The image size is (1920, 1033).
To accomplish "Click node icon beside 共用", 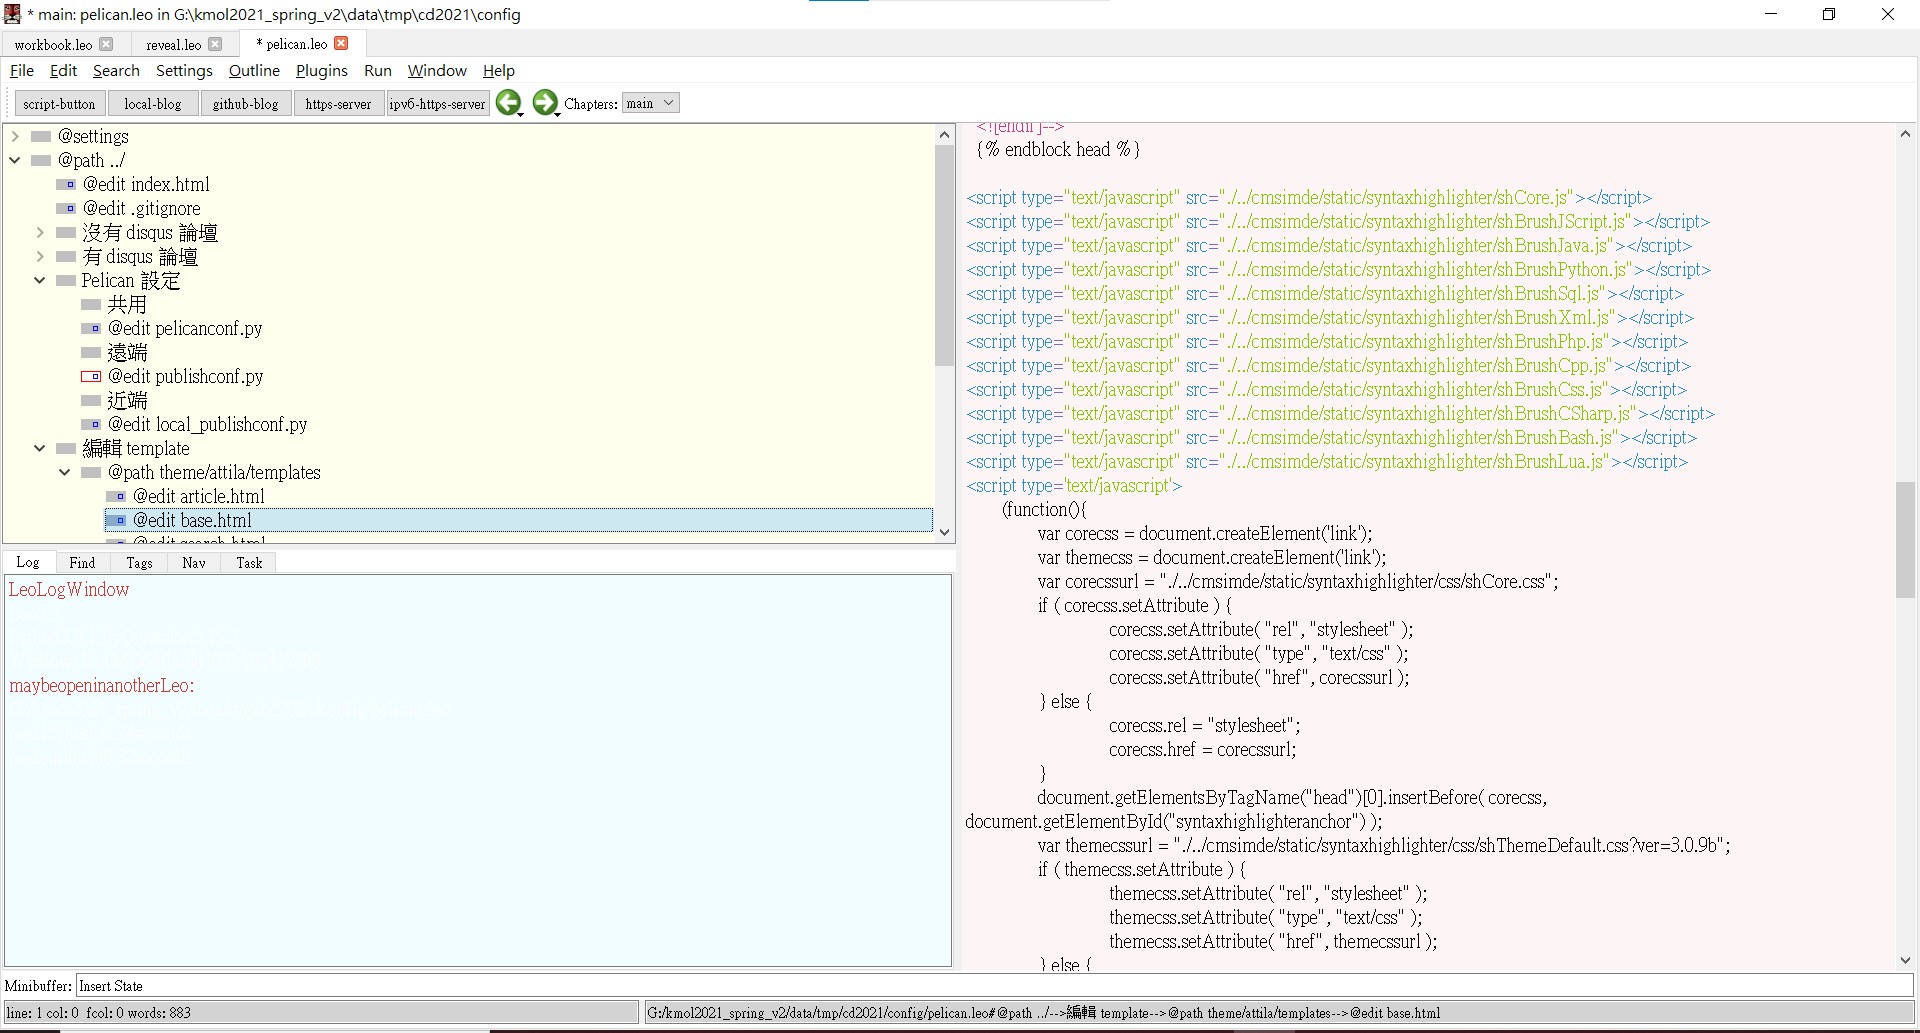I will click(91, 304).
